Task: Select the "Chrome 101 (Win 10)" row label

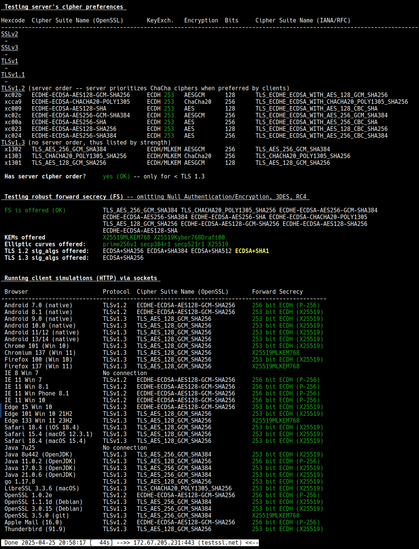Action: pos(37,346)
